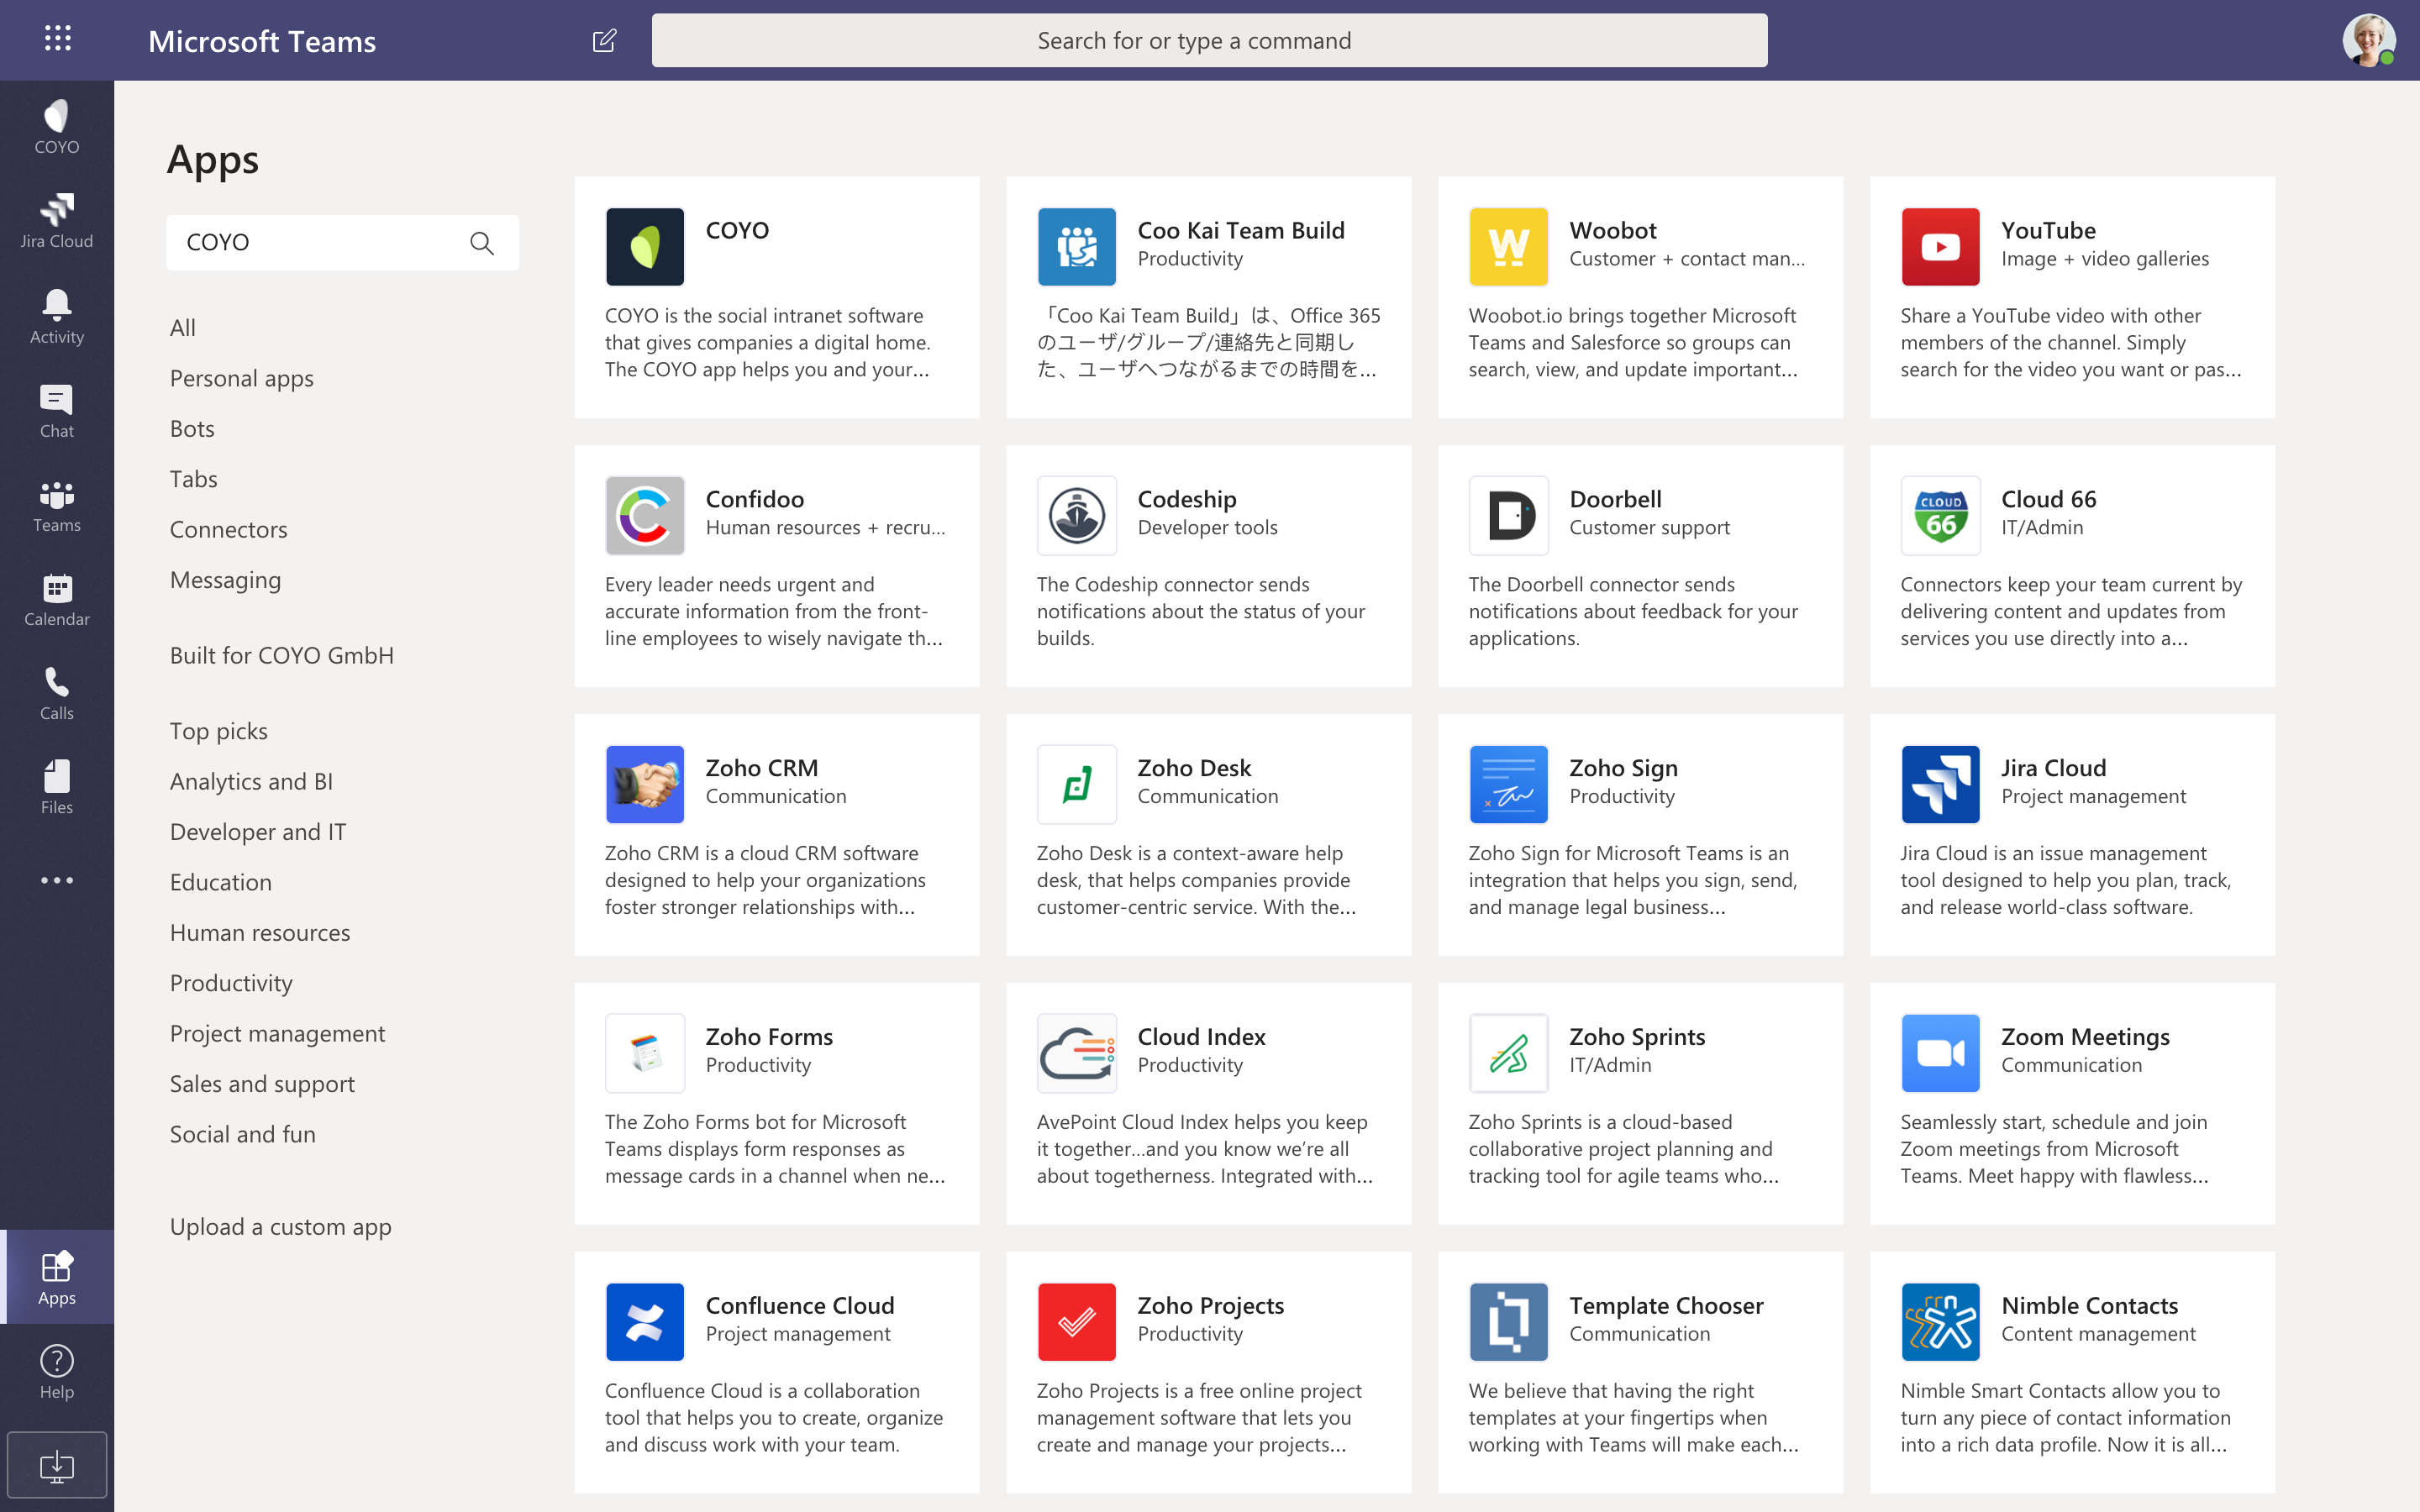Screen dimensions: 2420x1512
Task: Show Top picks apps
Action: click(x=219, y=732)
